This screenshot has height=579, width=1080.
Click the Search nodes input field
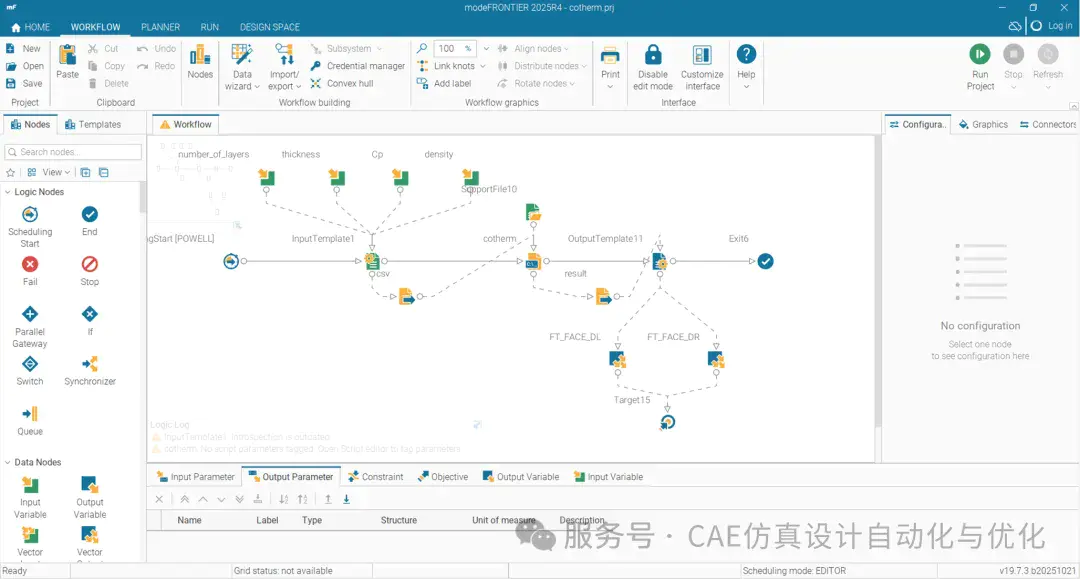[73, 152]
